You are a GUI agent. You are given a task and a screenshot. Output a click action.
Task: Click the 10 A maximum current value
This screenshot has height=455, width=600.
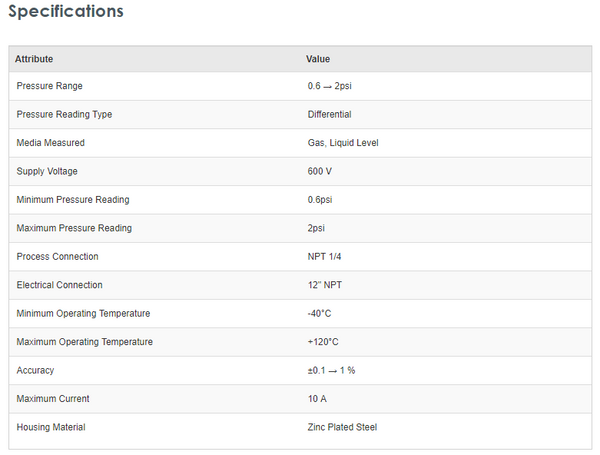pyautogui.click(x=318, y=399)
